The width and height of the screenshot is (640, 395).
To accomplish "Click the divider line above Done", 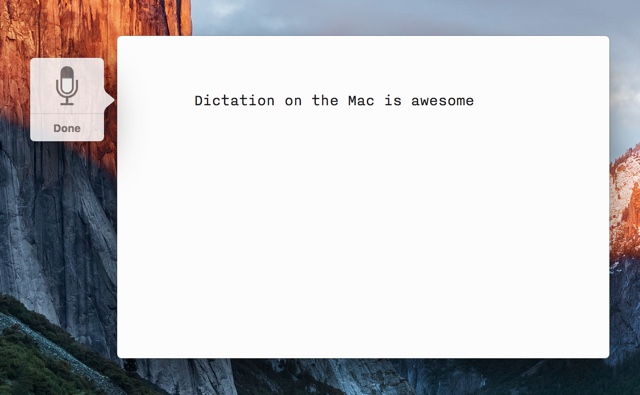I will coord(67,113).
